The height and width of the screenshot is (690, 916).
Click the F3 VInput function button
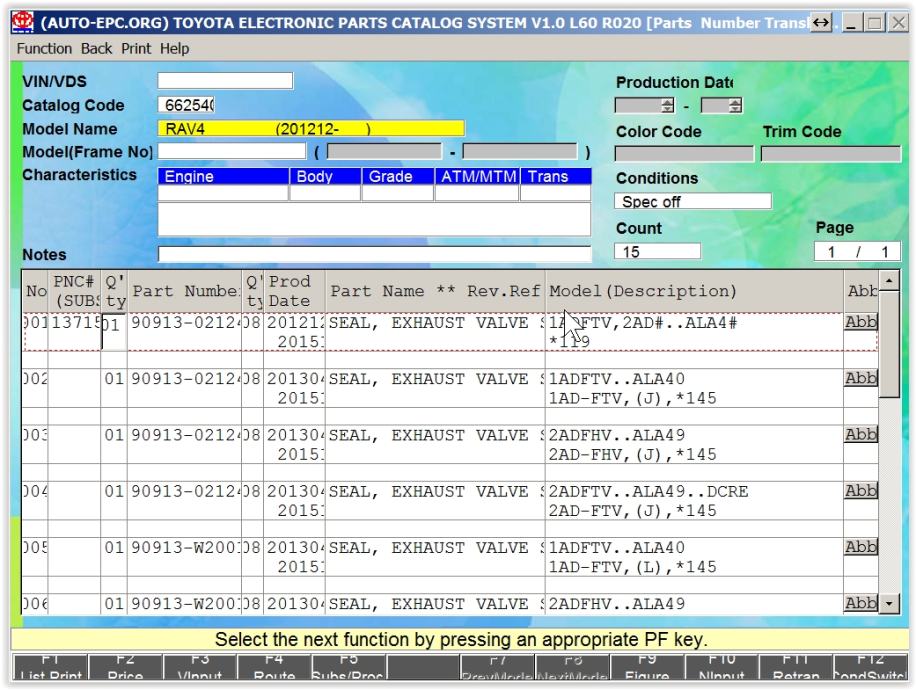(200, 667)
